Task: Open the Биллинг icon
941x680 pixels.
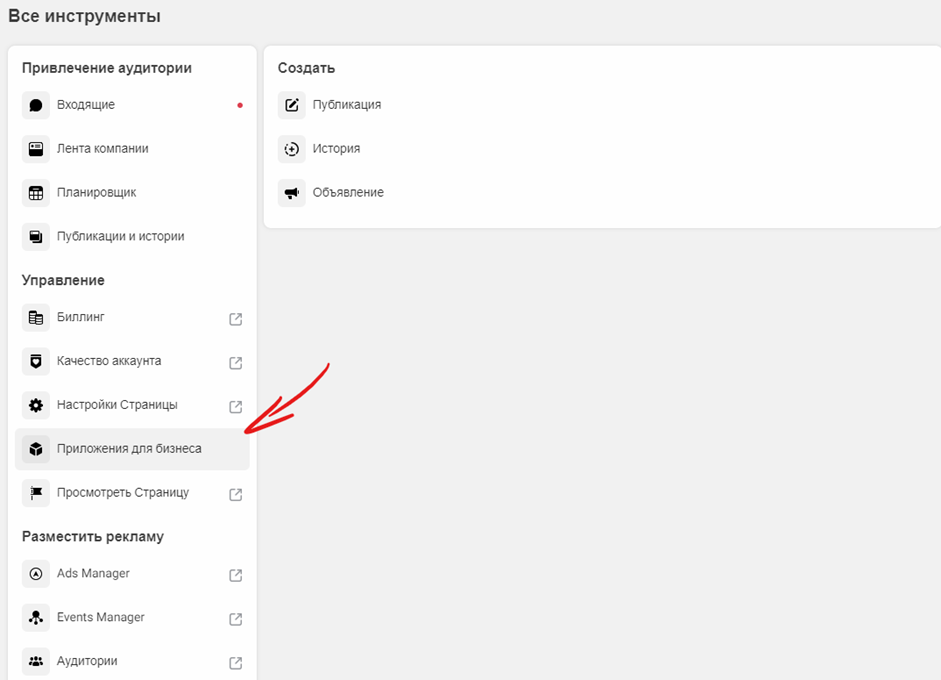Action: coord(36,318)
